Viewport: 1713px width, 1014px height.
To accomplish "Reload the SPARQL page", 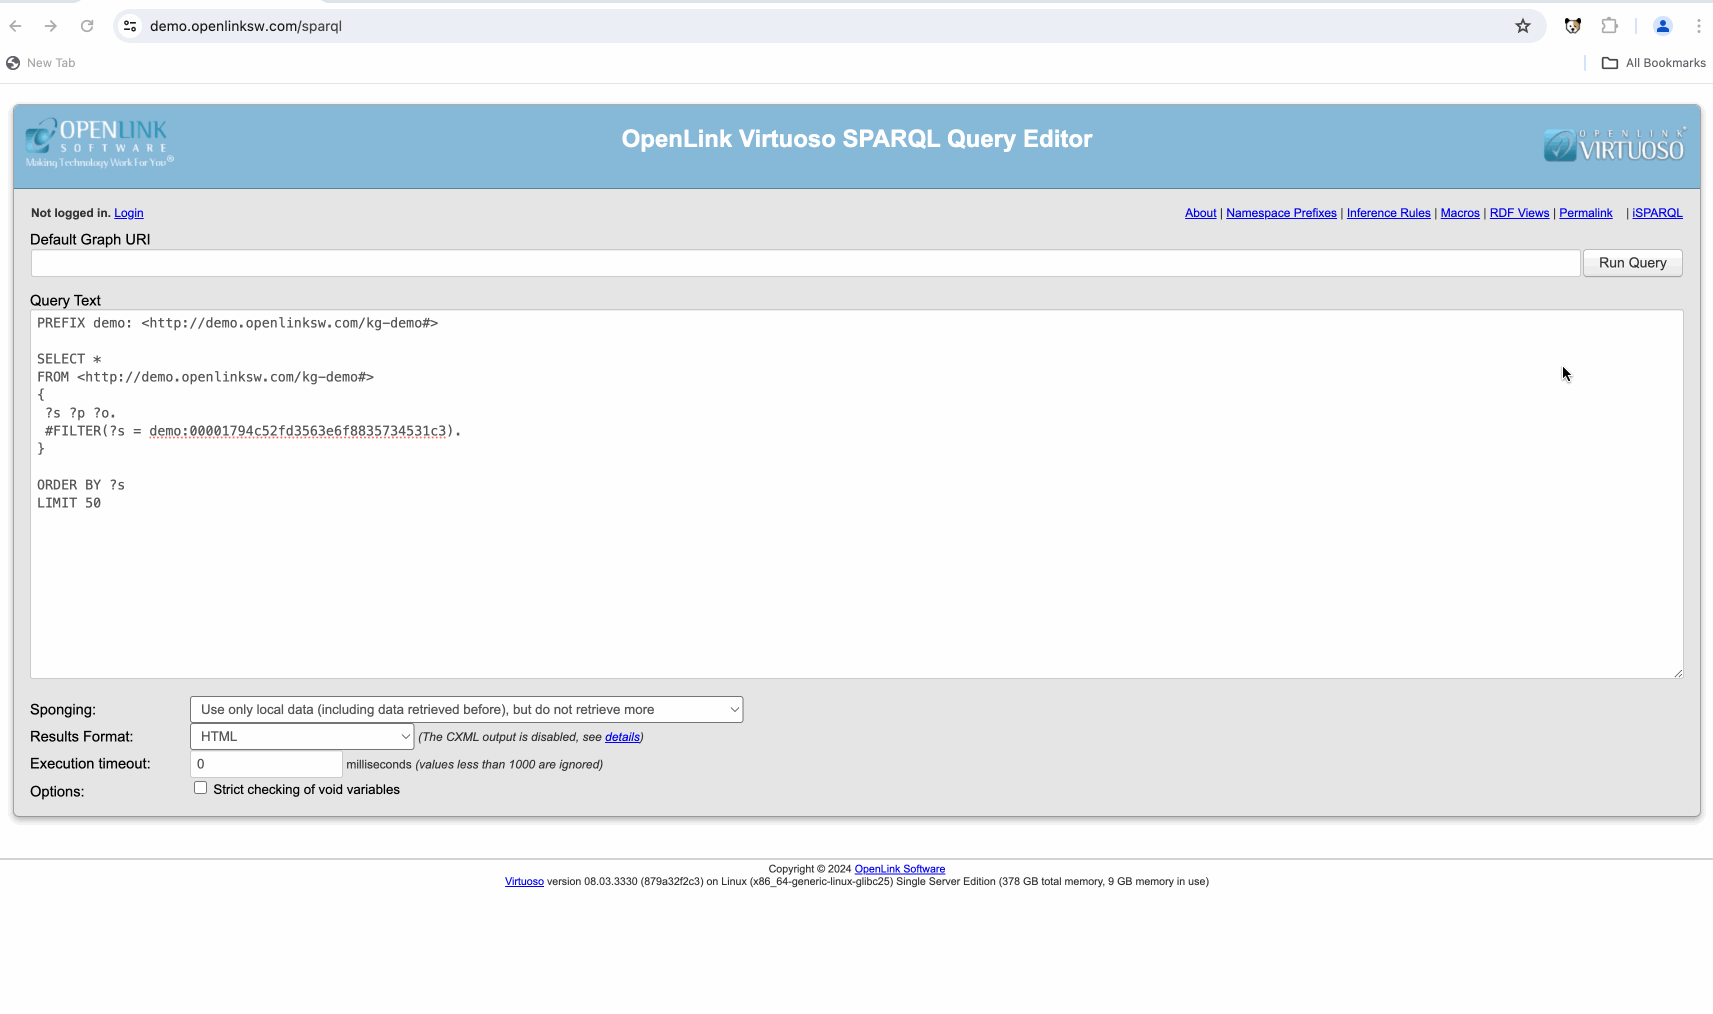I will 87,26.
